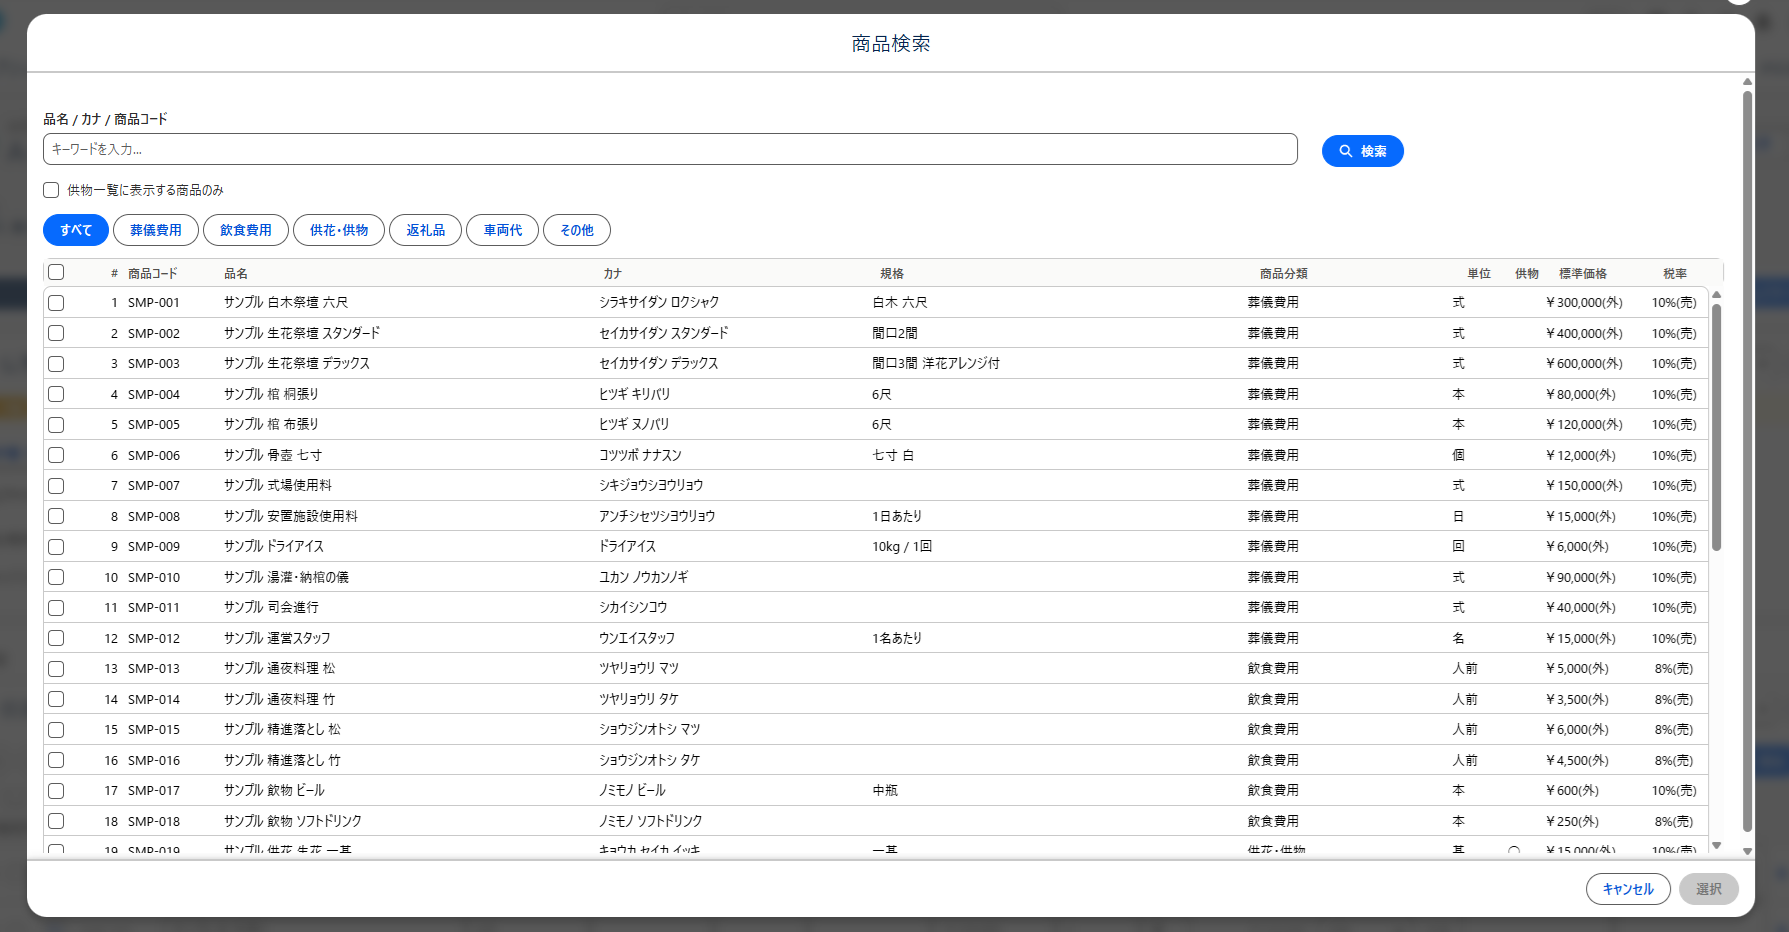Image resolution: width=1789 pixels, height=932 pixels.
Task: Click the dialog vertical scrollbar thumb
Action: (1747, 461)
